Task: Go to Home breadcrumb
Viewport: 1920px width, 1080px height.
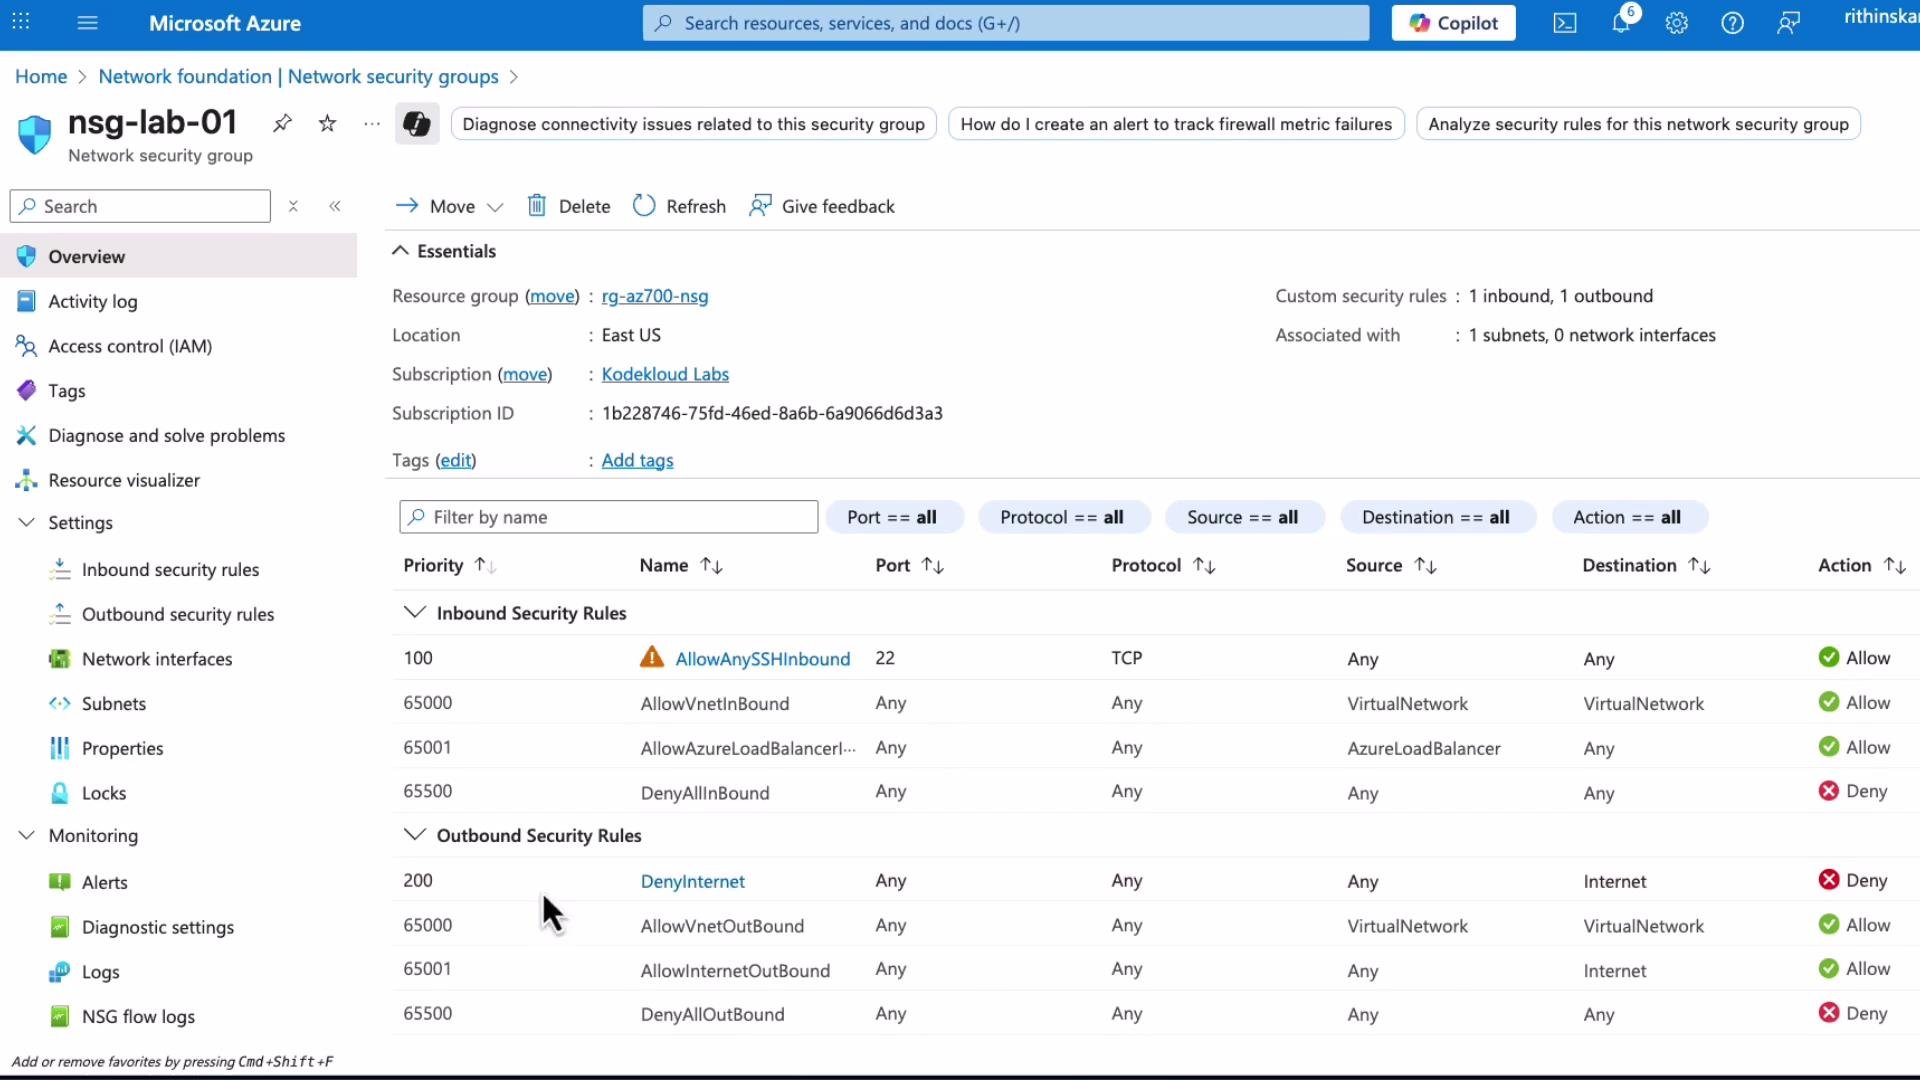Action: click(x=41, y=76)
